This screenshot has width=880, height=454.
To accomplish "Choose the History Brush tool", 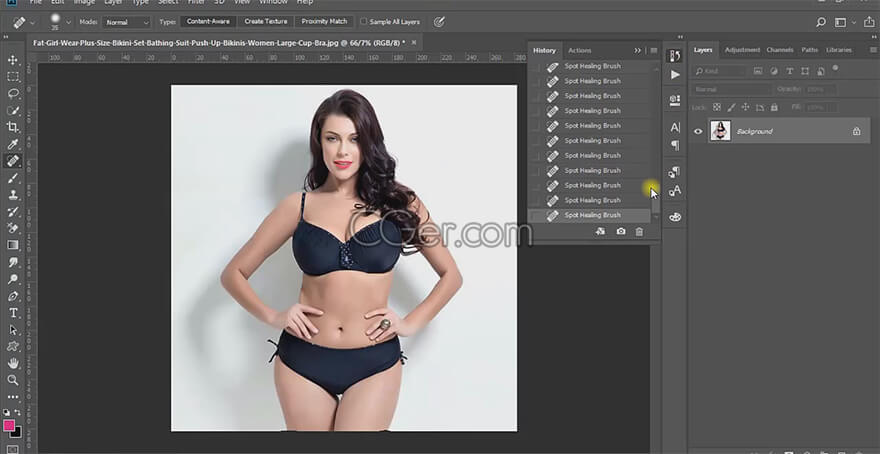I will pyautogui.click(x=13, y=212).
